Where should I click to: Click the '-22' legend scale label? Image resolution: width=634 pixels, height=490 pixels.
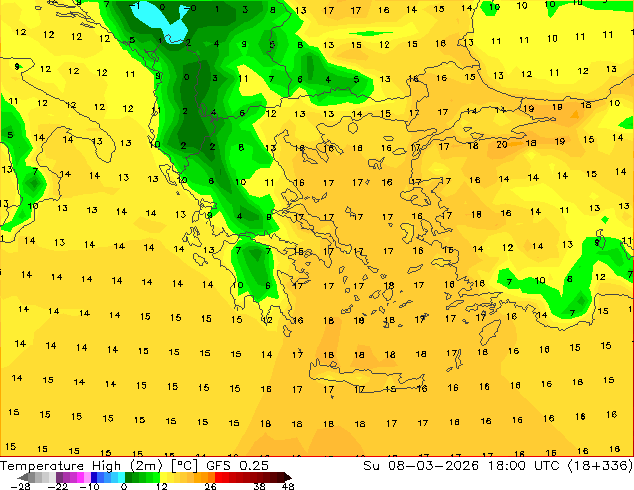(57, 486)
